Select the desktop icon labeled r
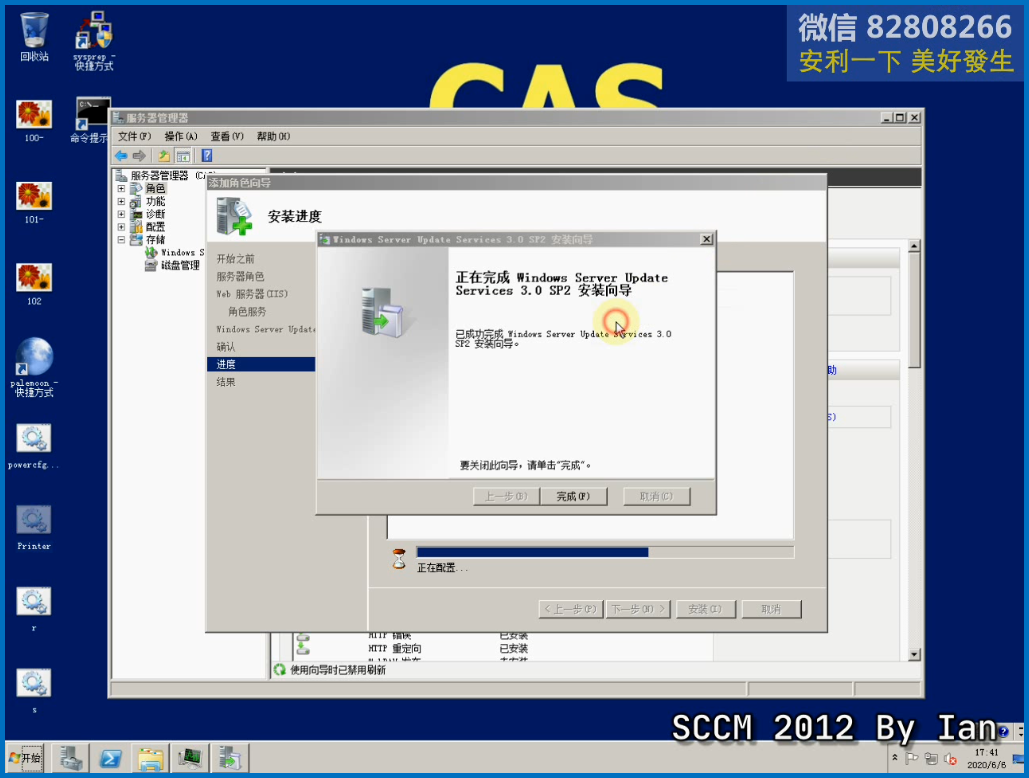Image resolution: width=1029 pixels, height=778 pixels. (x=33, y=609)
